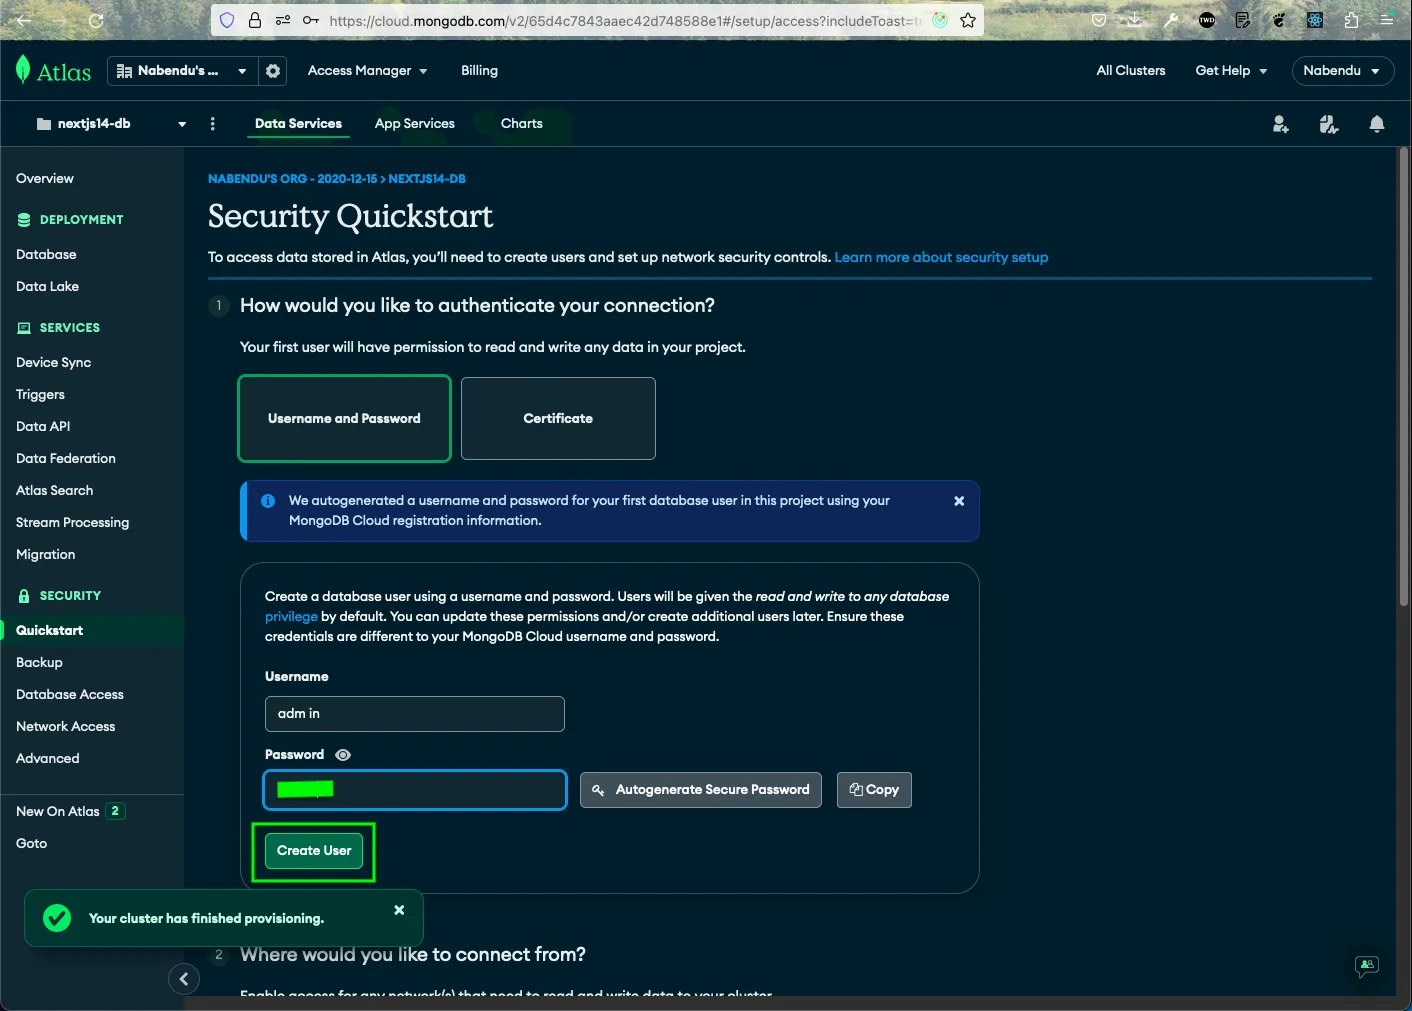
Task: Switch to the Data Services tab
Action: [298, 124]
